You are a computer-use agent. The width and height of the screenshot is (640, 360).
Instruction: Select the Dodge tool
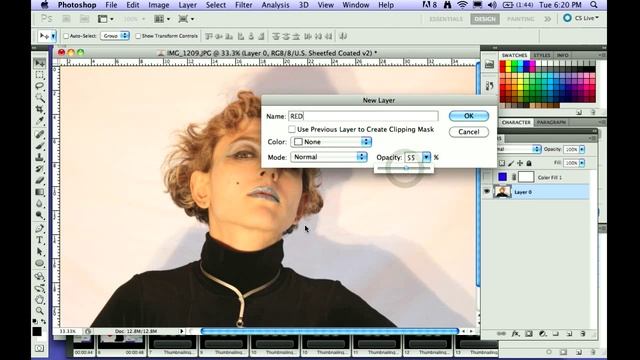click(x=40, y=215)
